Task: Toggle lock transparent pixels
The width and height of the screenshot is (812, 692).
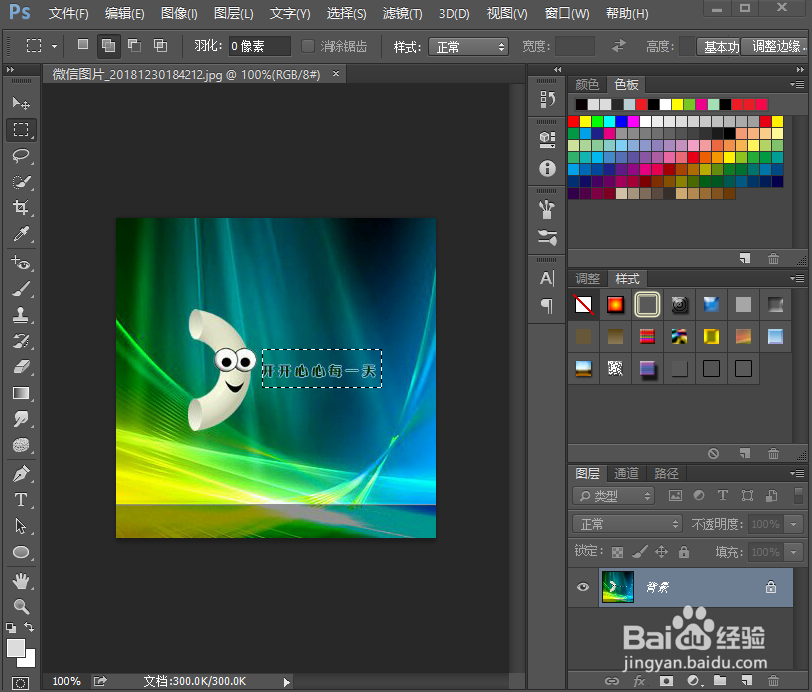Action: pos(617,552)
